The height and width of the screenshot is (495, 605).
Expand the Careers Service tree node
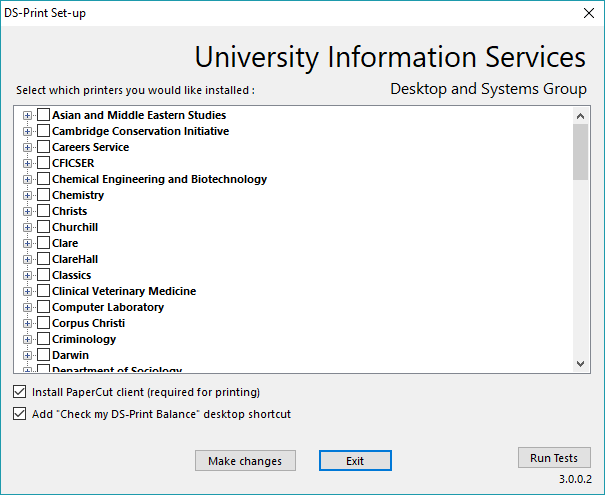click(27, 147)
